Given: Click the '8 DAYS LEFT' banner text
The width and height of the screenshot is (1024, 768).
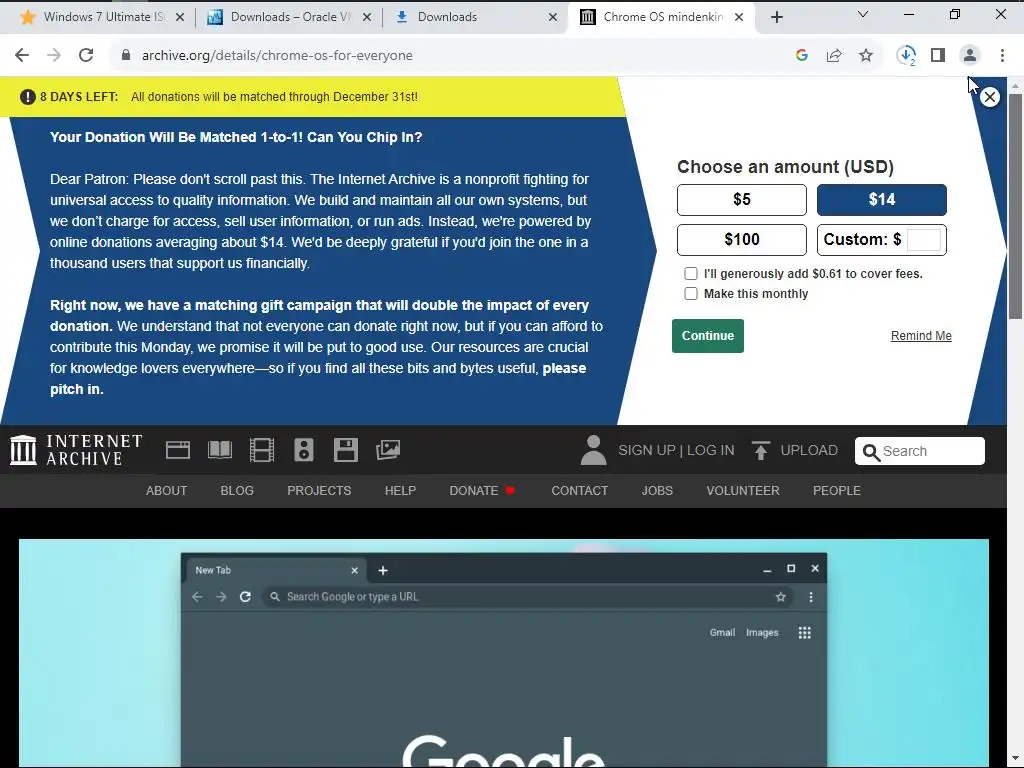Looking at the screenshot, I should click(x=79, y=97).
